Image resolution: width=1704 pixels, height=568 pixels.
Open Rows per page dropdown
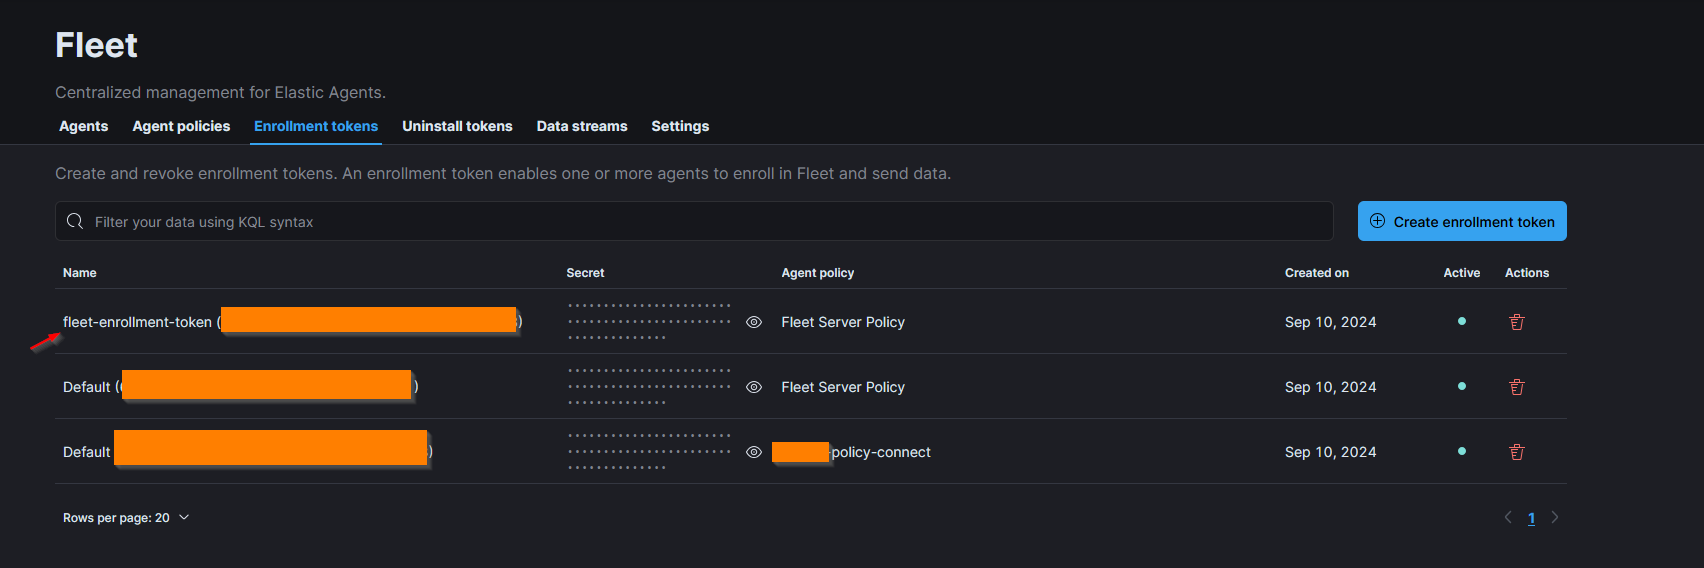pos(126,518)
